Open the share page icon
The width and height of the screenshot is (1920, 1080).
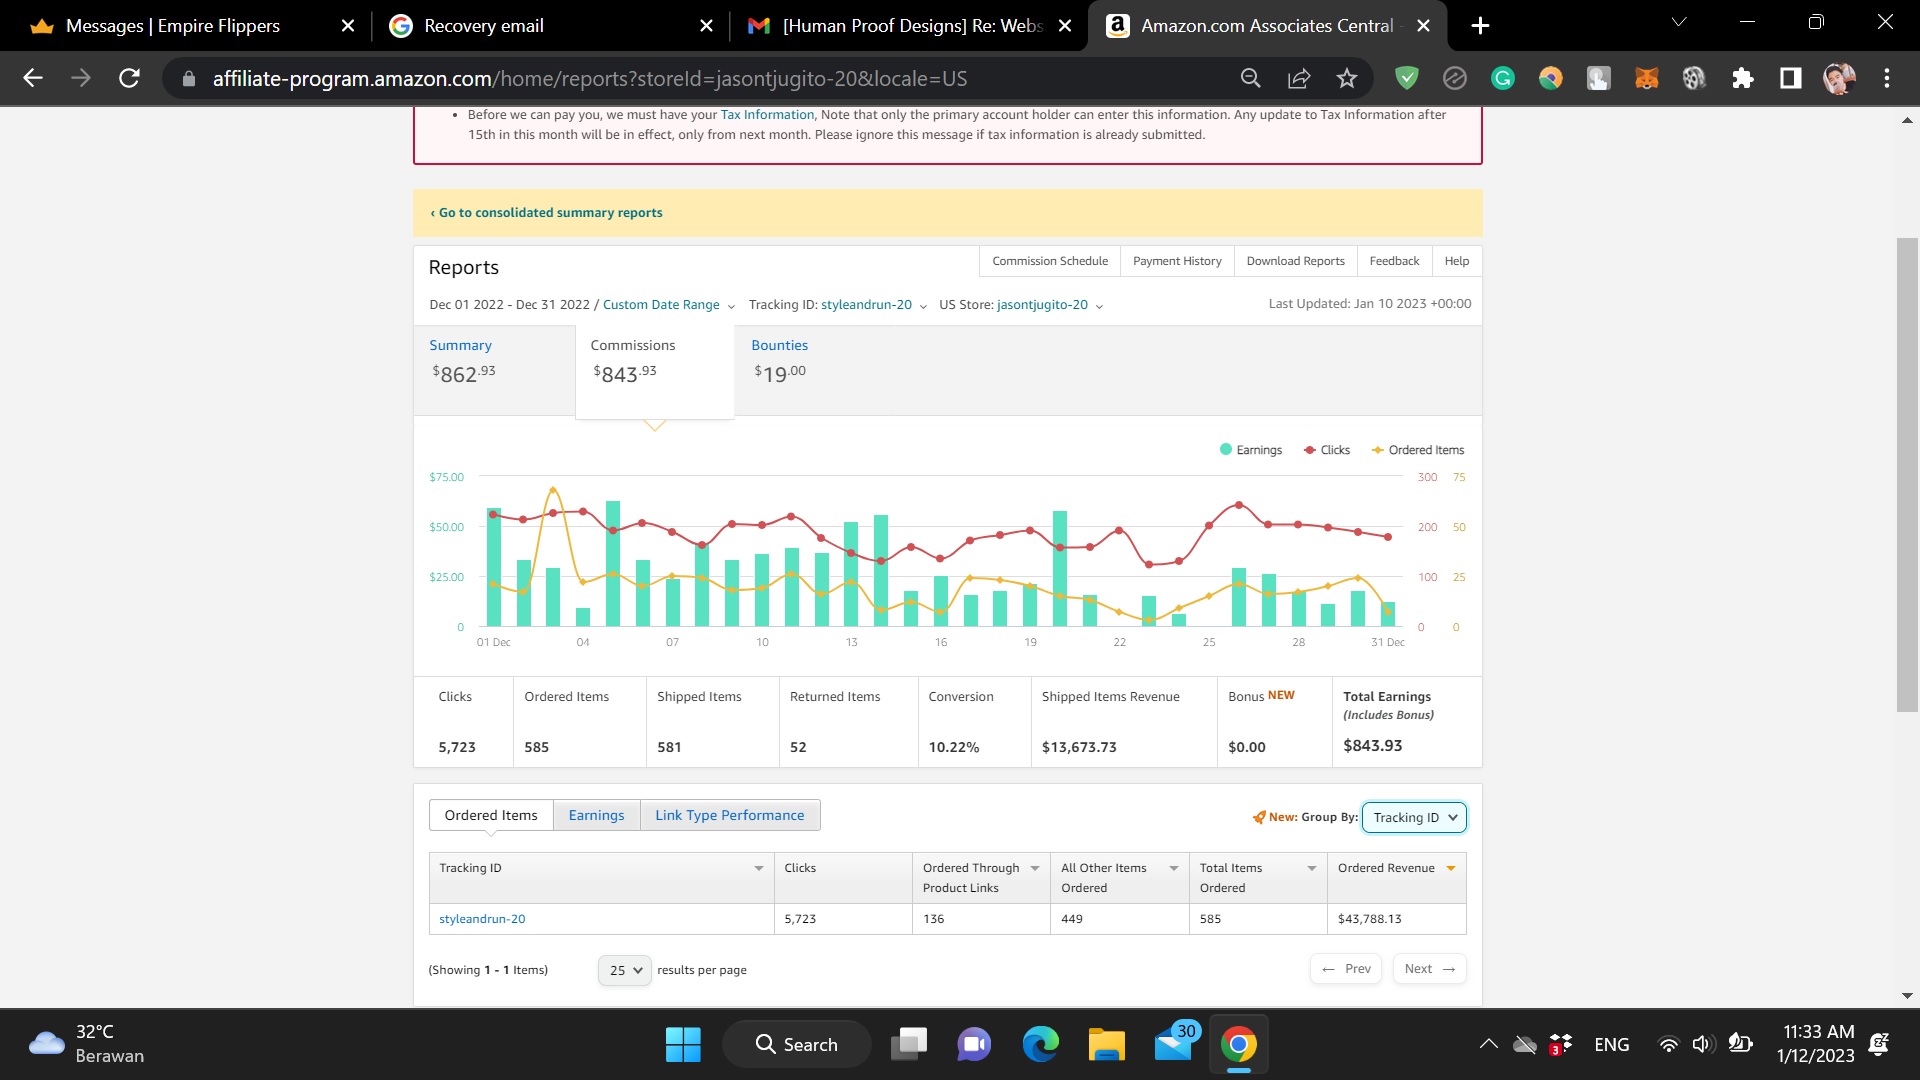click(1299, 78)
